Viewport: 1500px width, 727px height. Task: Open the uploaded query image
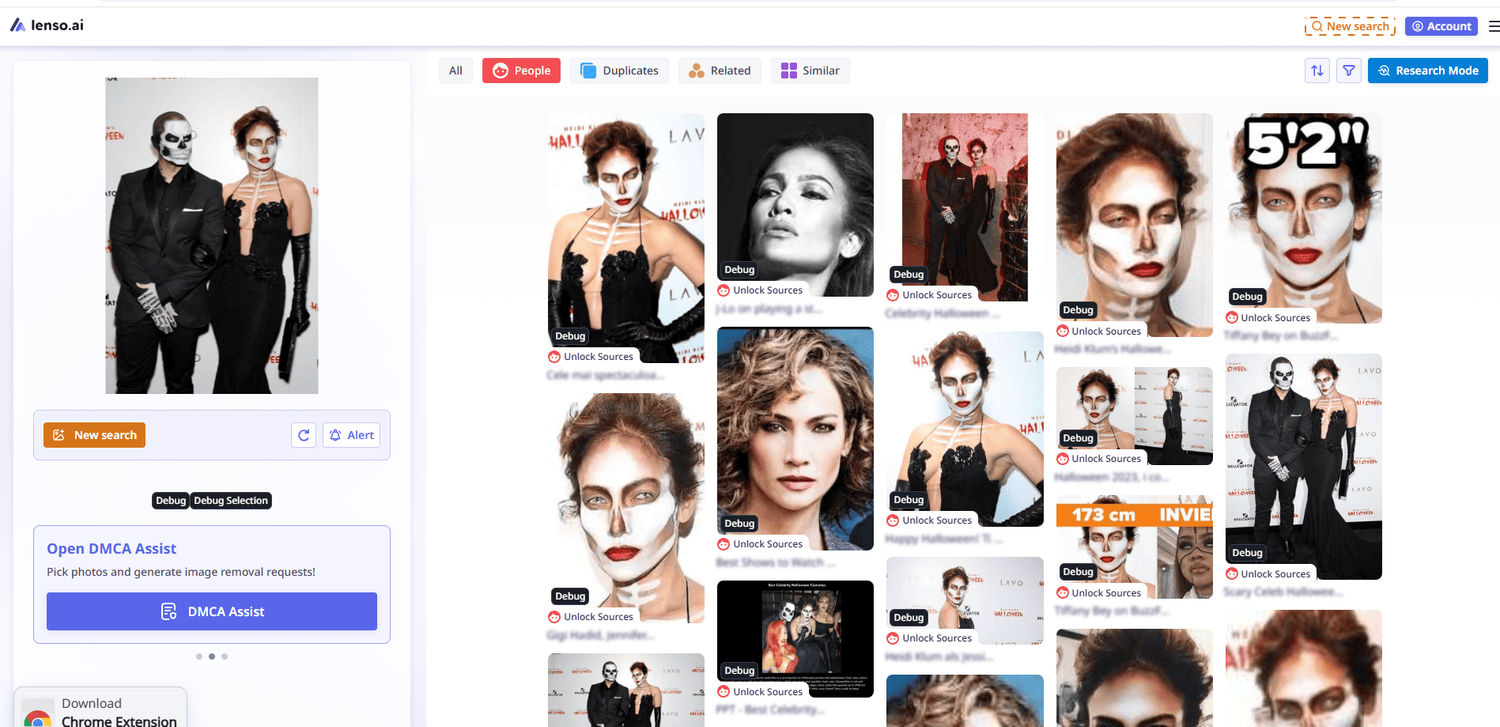click(x=212, y=236)
